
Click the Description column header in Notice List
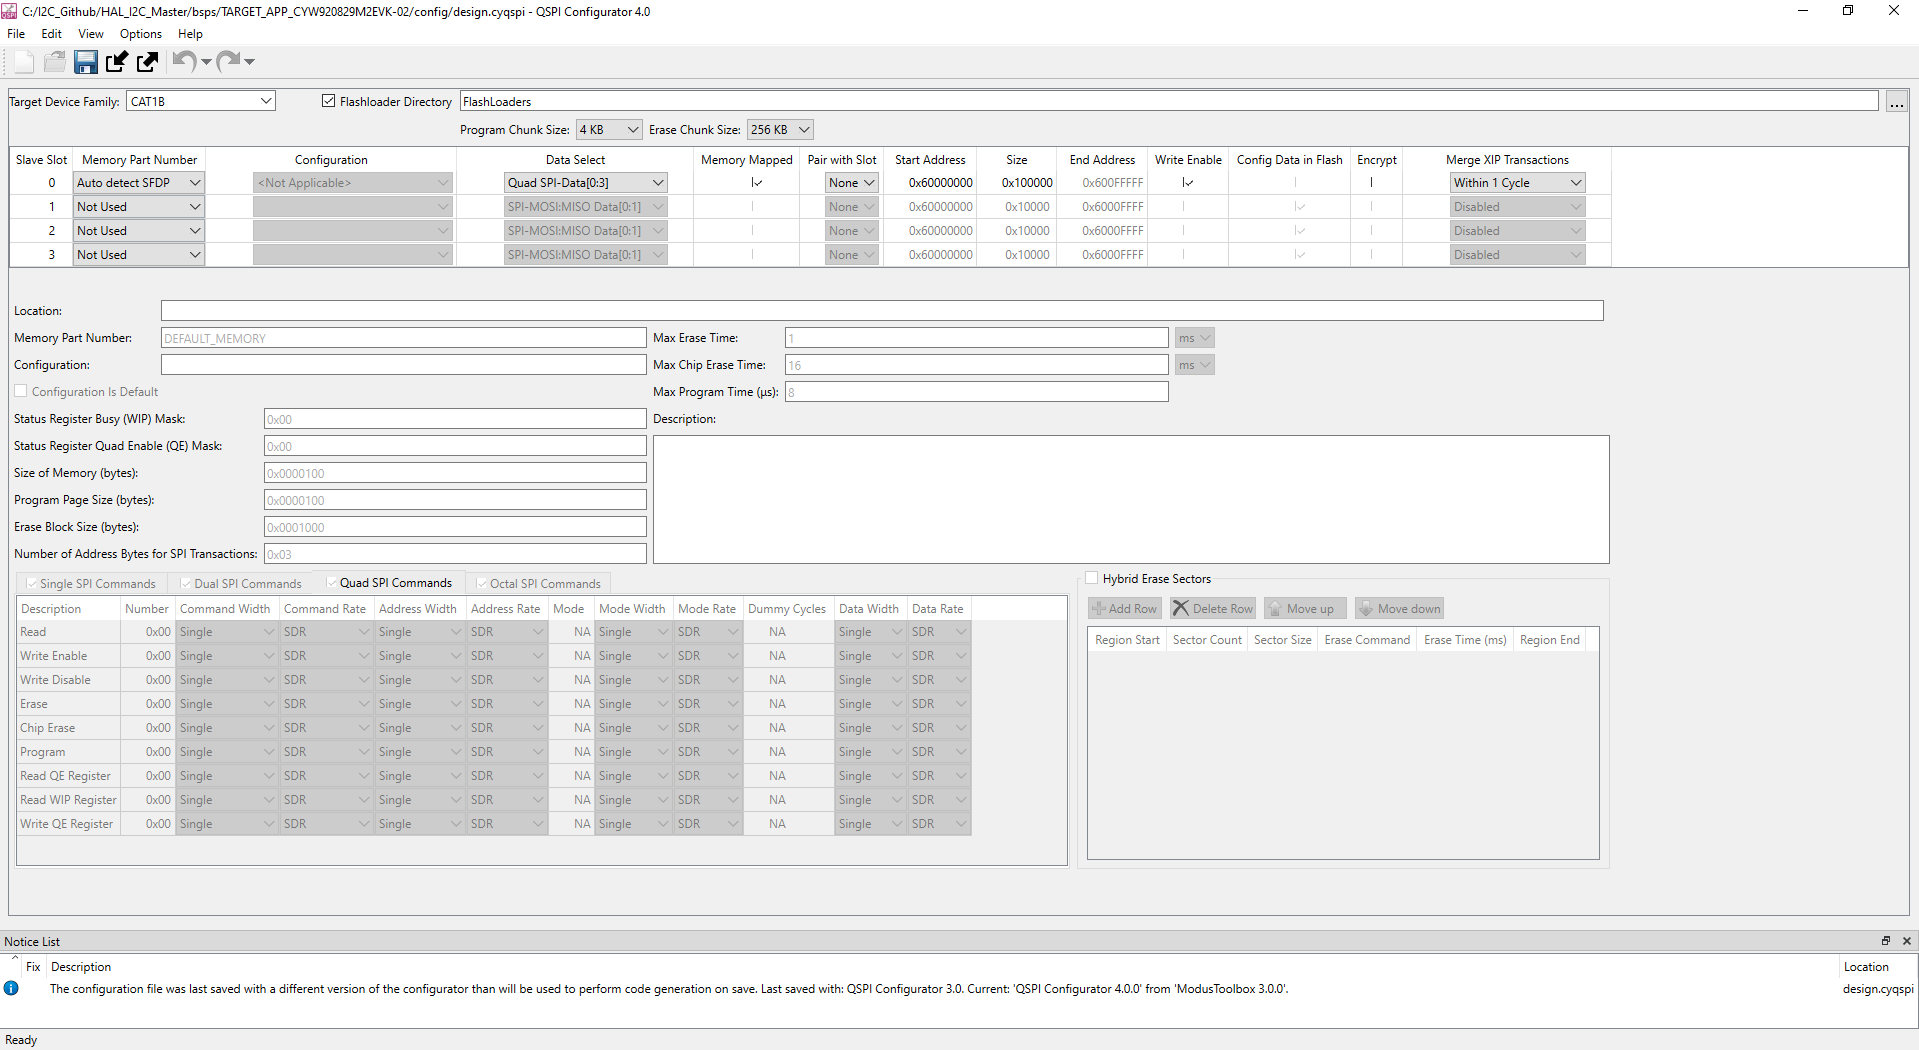(81, 967)
